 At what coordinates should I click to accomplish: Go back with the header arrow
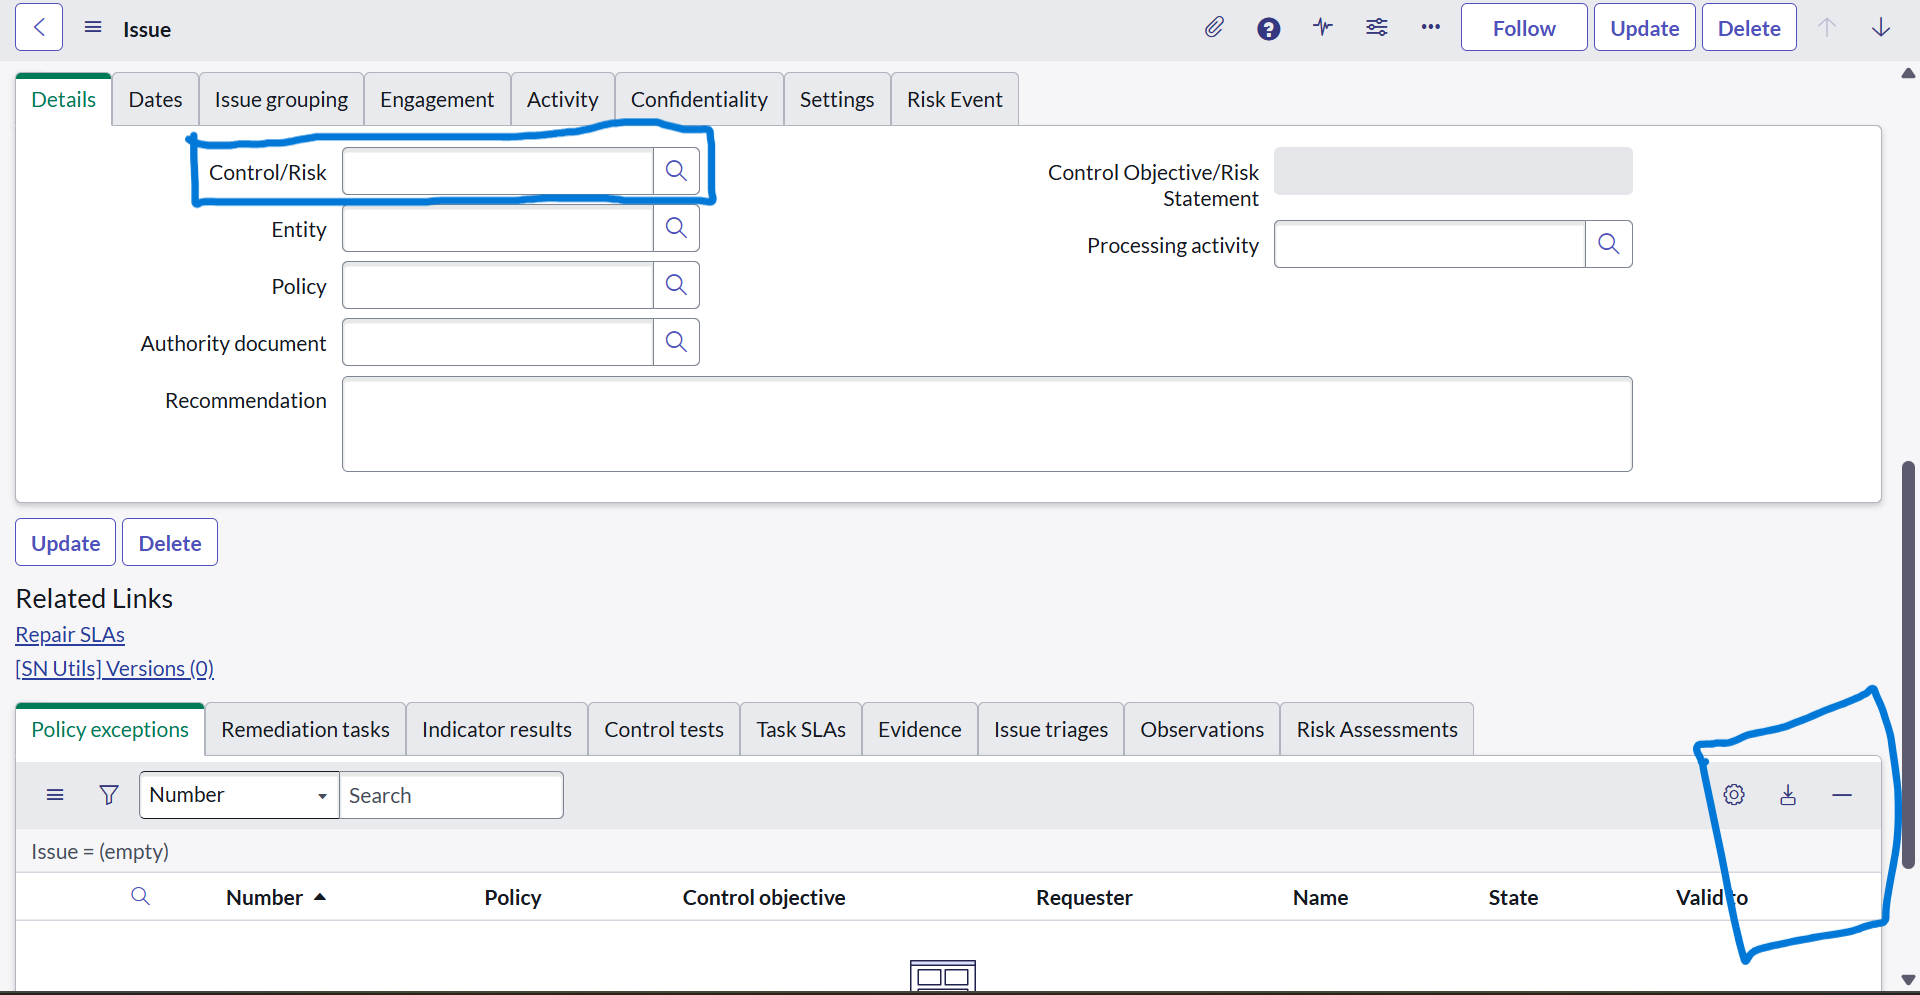point(39,28)
